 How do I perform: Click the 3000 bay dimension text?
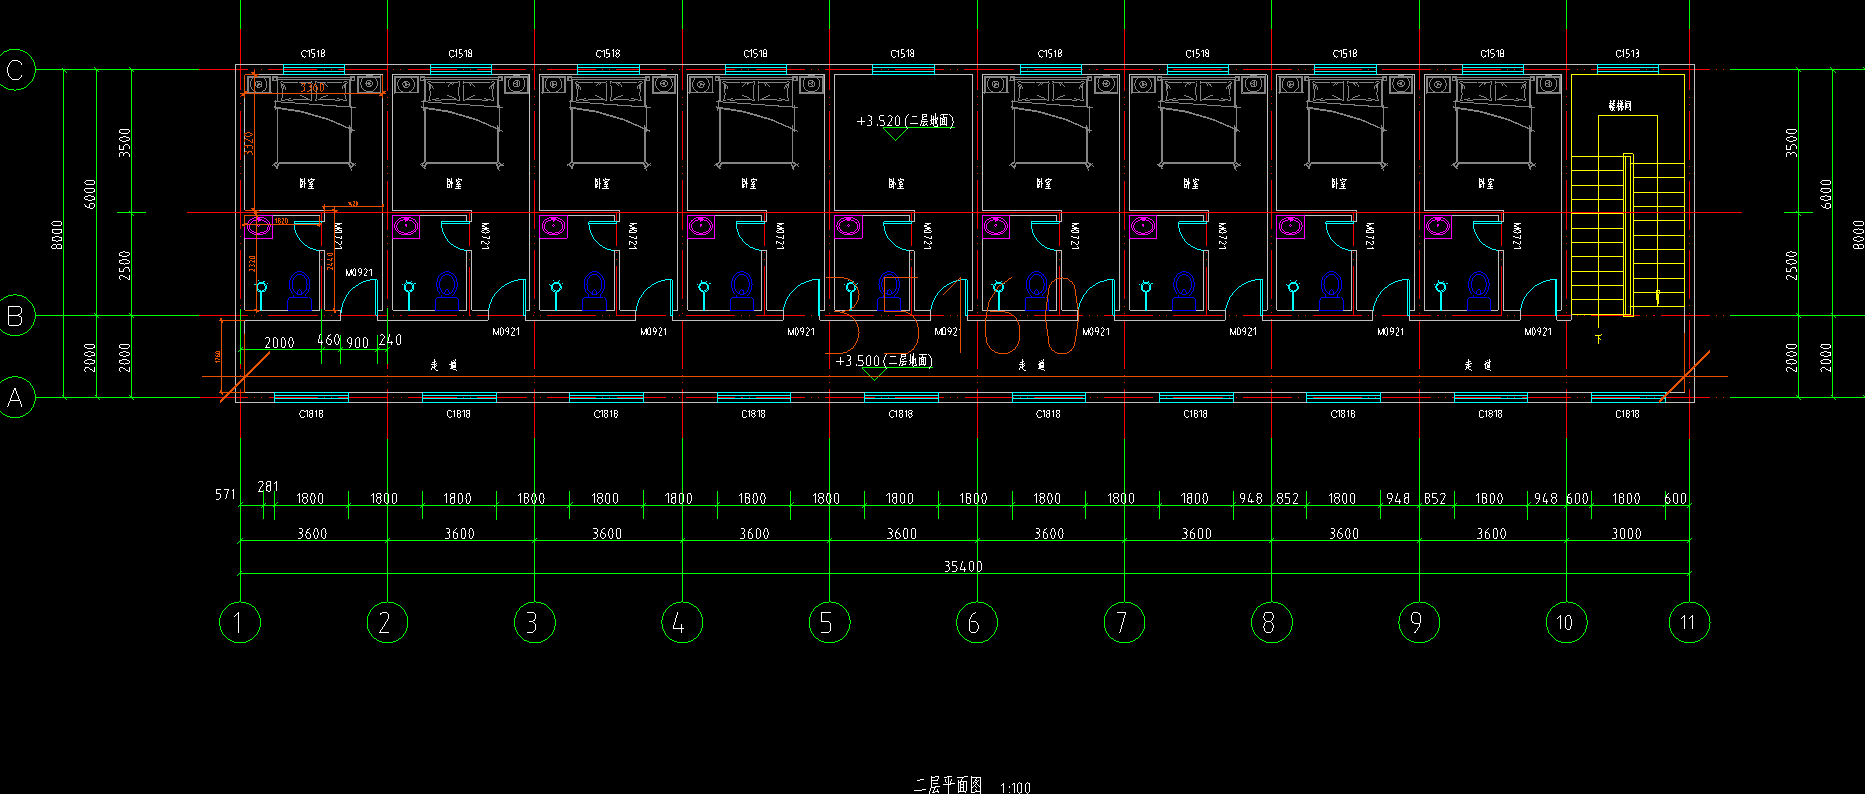pos(1626,533)
